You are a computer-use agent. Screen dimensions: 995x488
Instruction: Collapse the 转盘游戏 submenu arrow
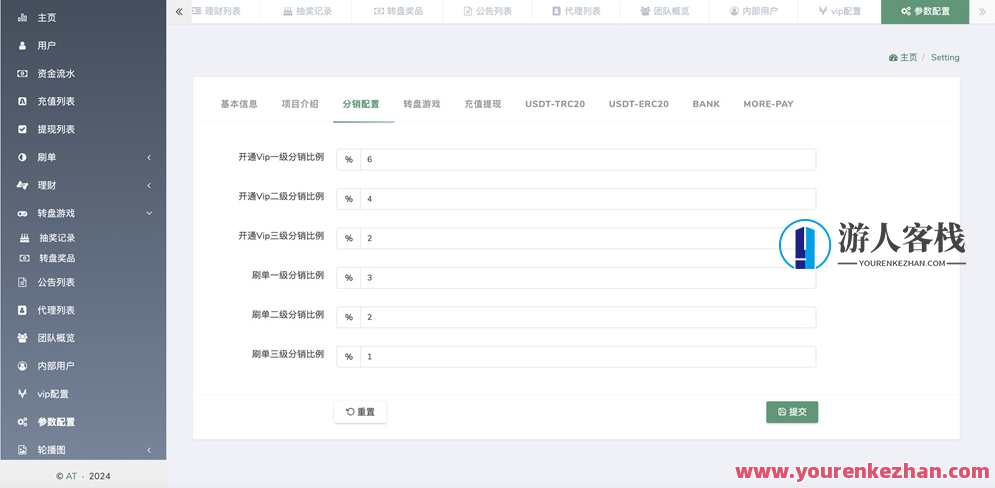click(148, 213)
